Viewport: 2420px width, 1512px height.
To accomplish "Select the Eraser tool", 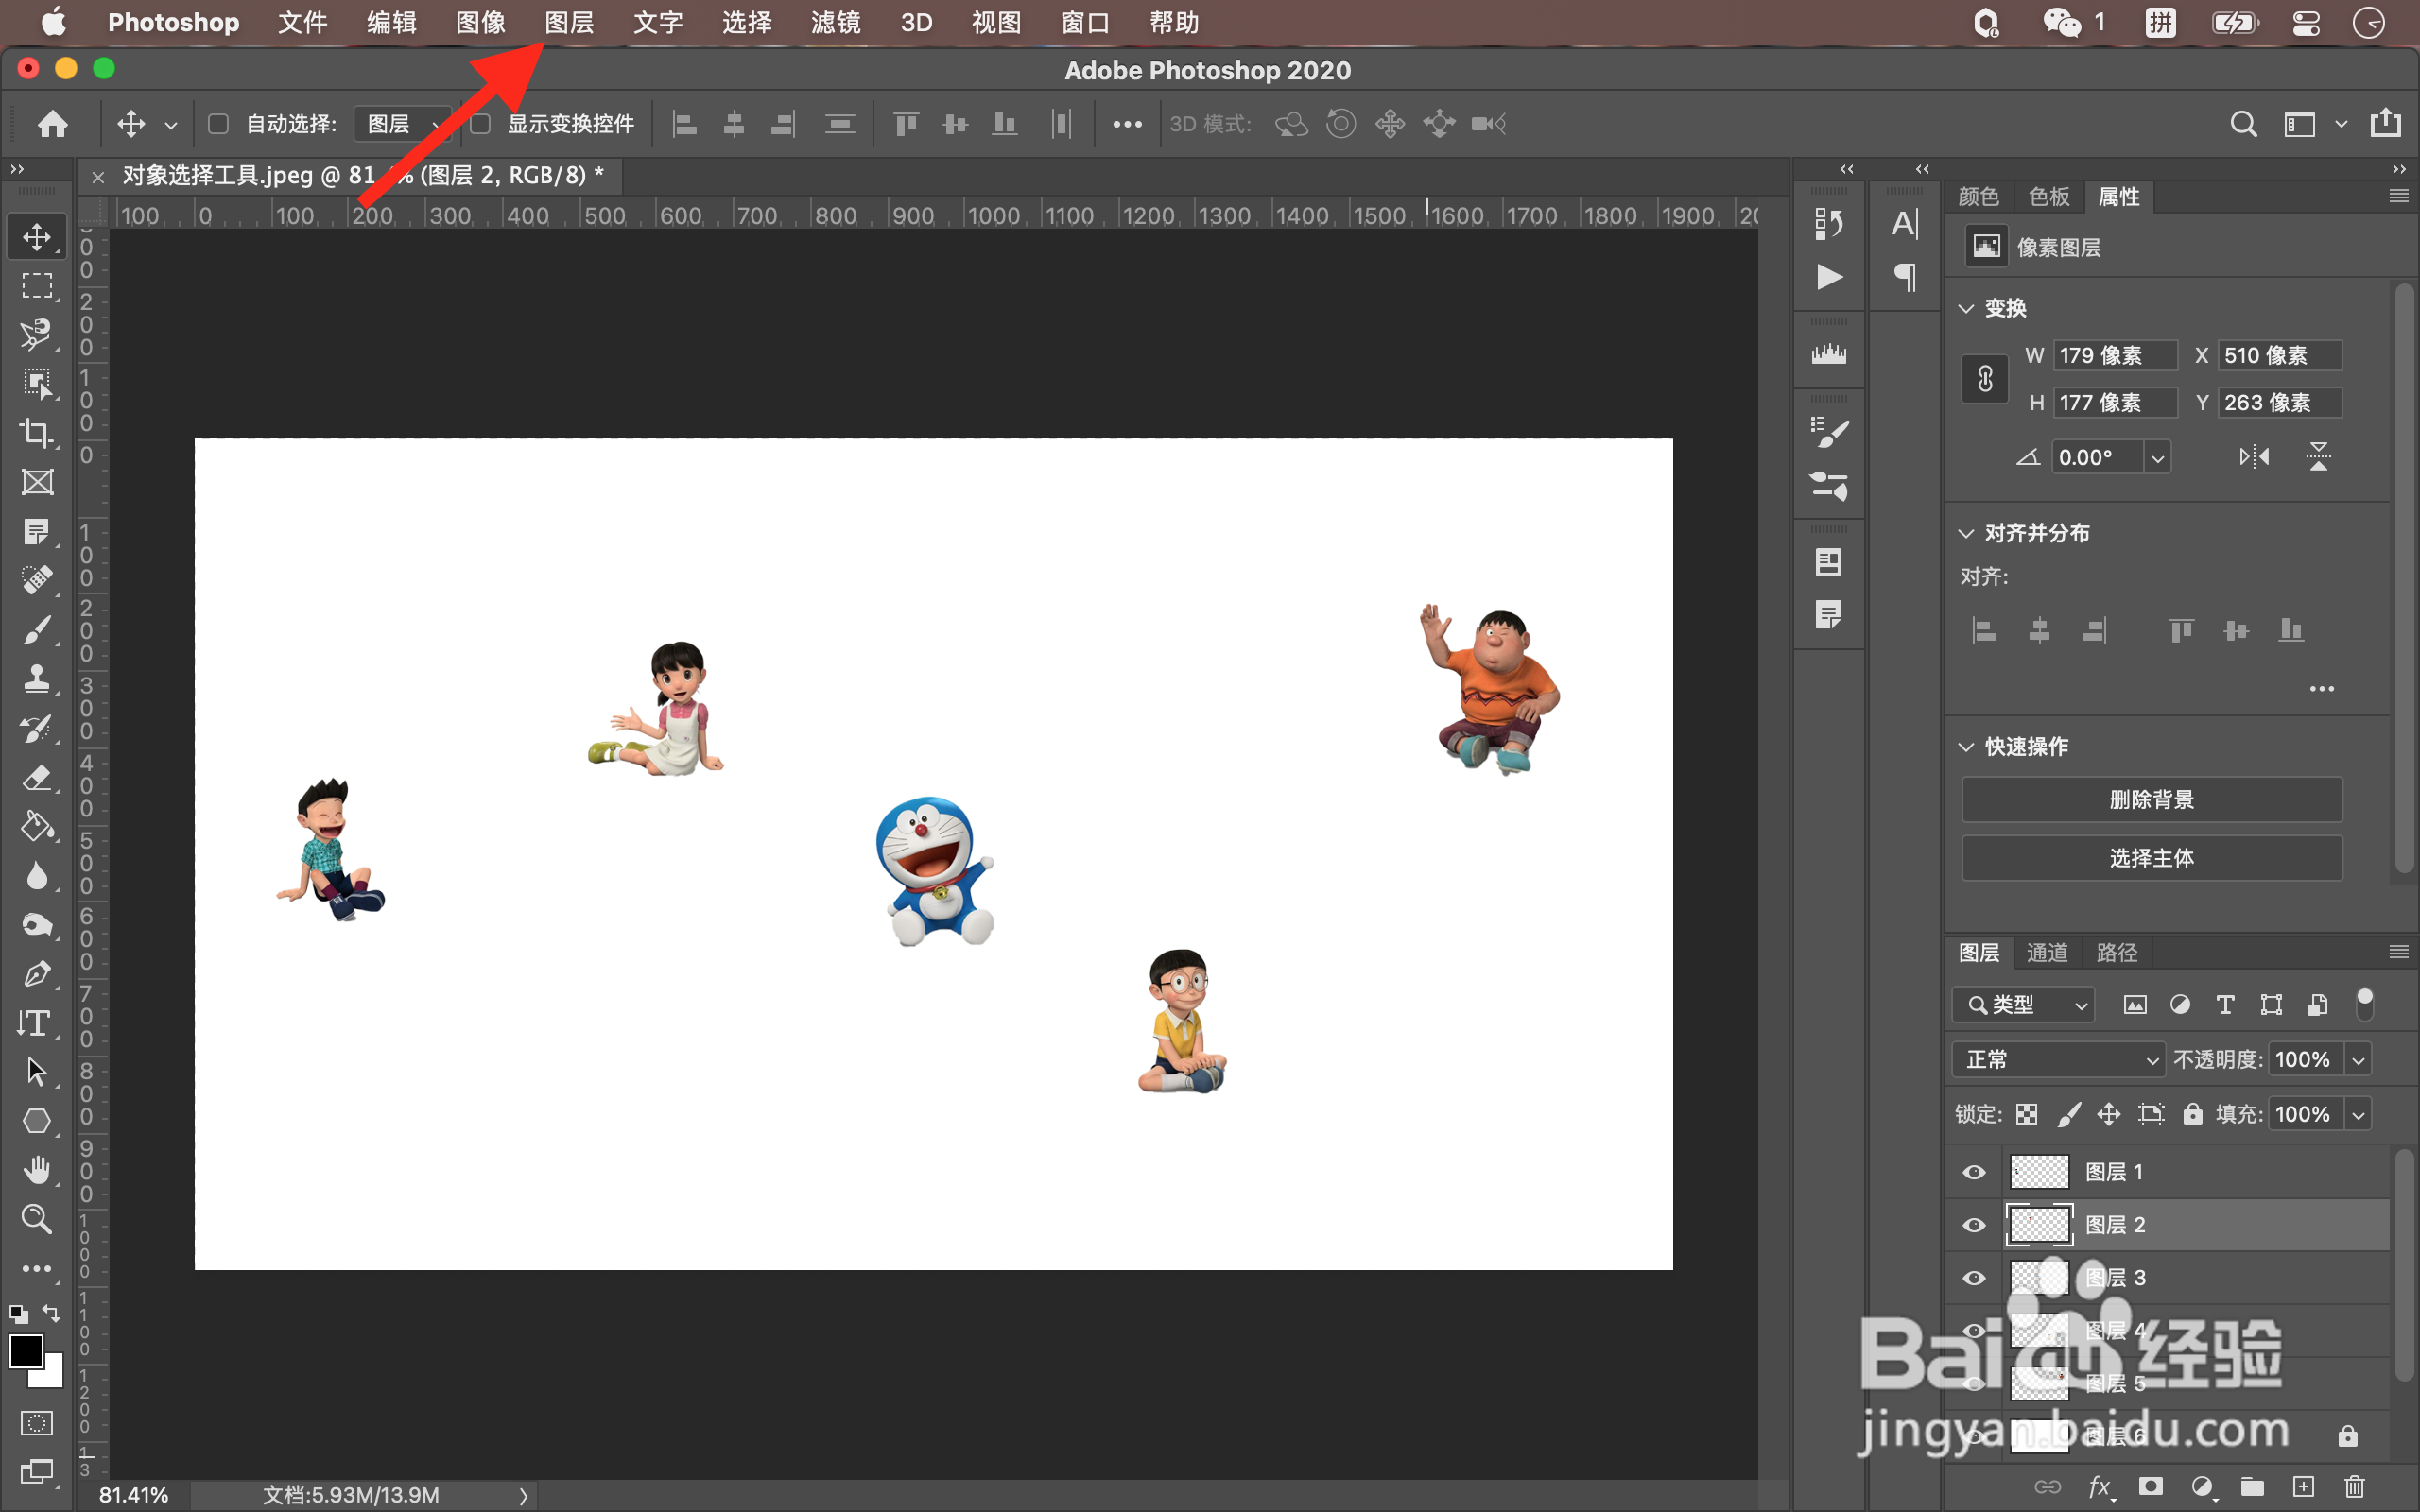I will tap(37, 778).
